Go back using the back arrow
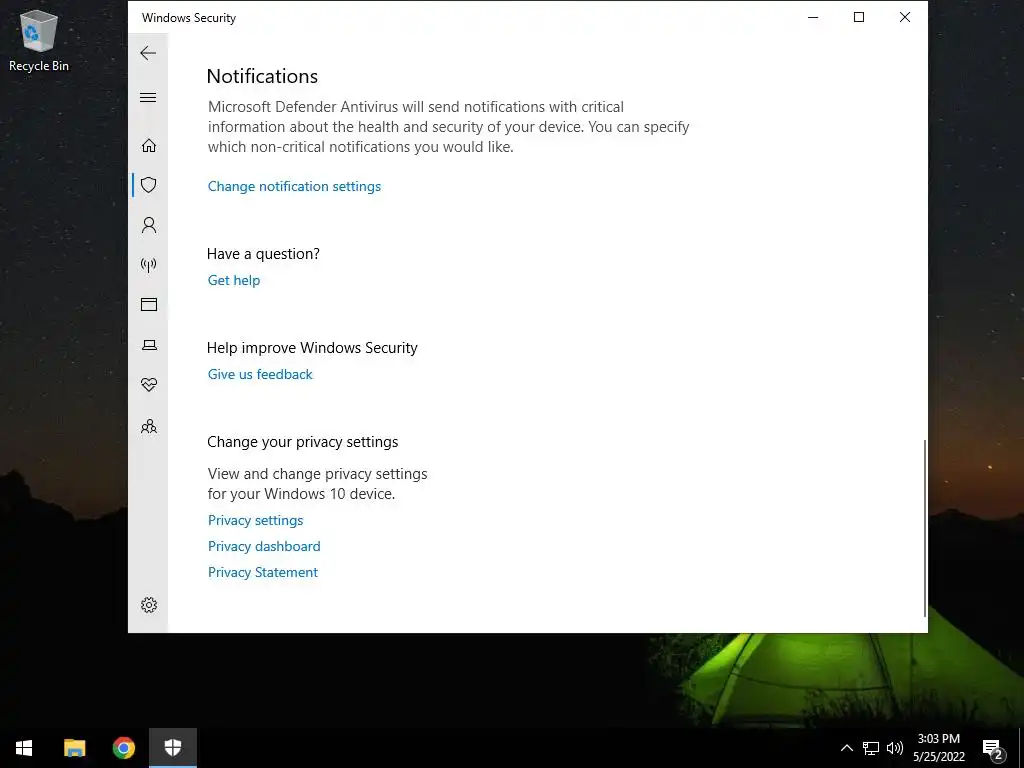Screen dimensions: 1024x768 148,53
